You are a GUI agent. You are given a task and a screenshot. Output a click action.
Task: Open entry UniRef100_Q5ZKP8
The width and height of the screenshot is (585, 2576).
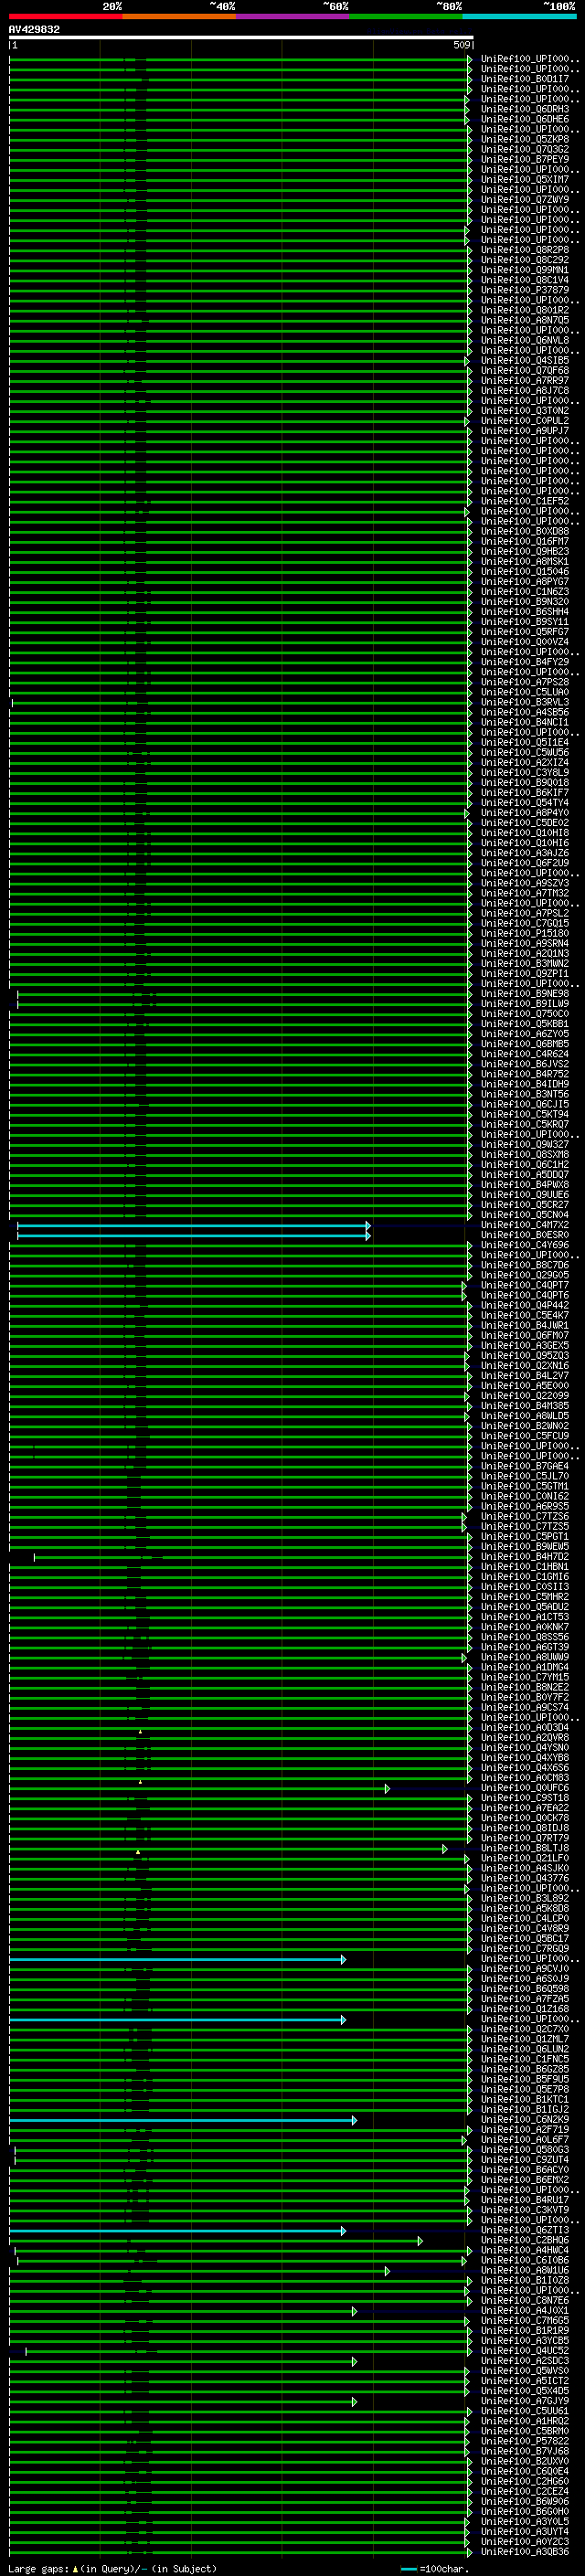pyautogui.click(x=525, y=139)
